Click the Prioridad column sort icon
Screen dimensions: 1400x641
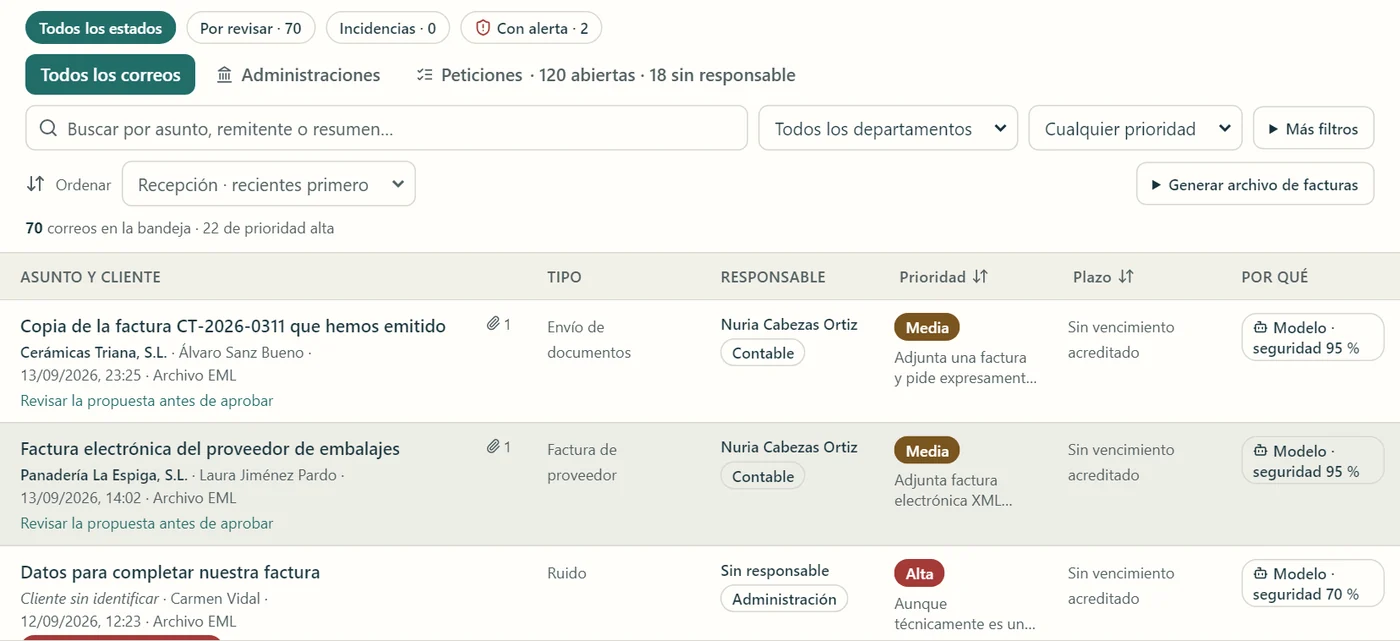click(x=980, y=276)
